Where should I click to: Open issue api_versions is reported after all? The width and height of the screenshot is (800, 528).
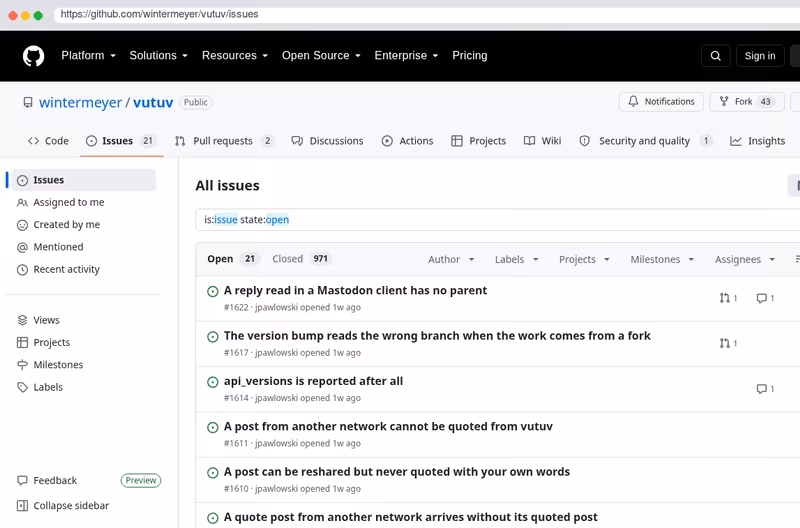pyautogui.click(x=313, y=382)
